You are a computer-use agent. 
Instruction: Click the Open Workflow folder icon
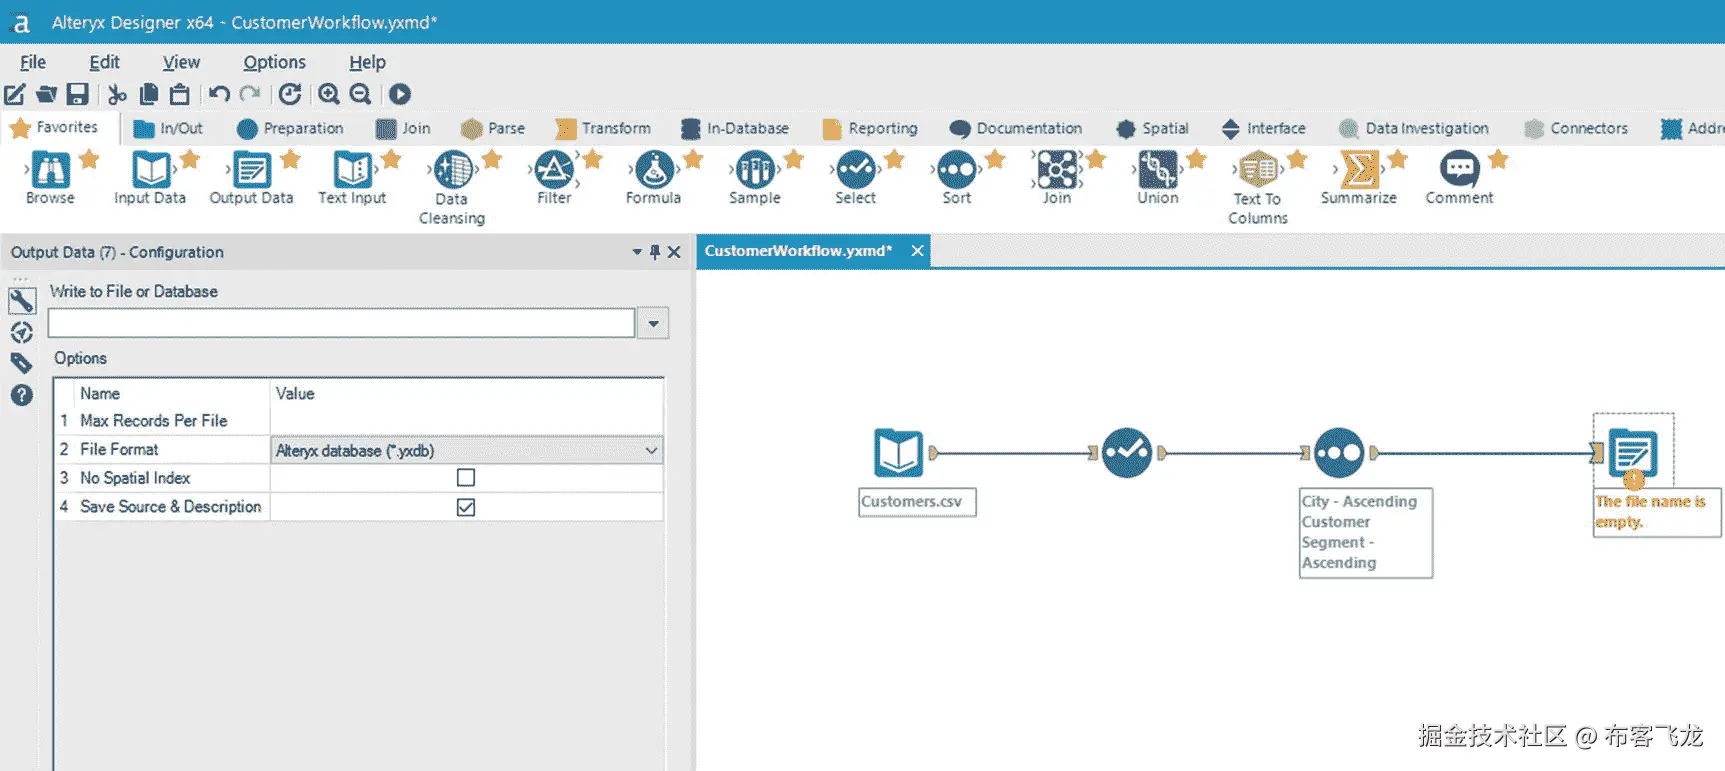click(x=46, y=94)
